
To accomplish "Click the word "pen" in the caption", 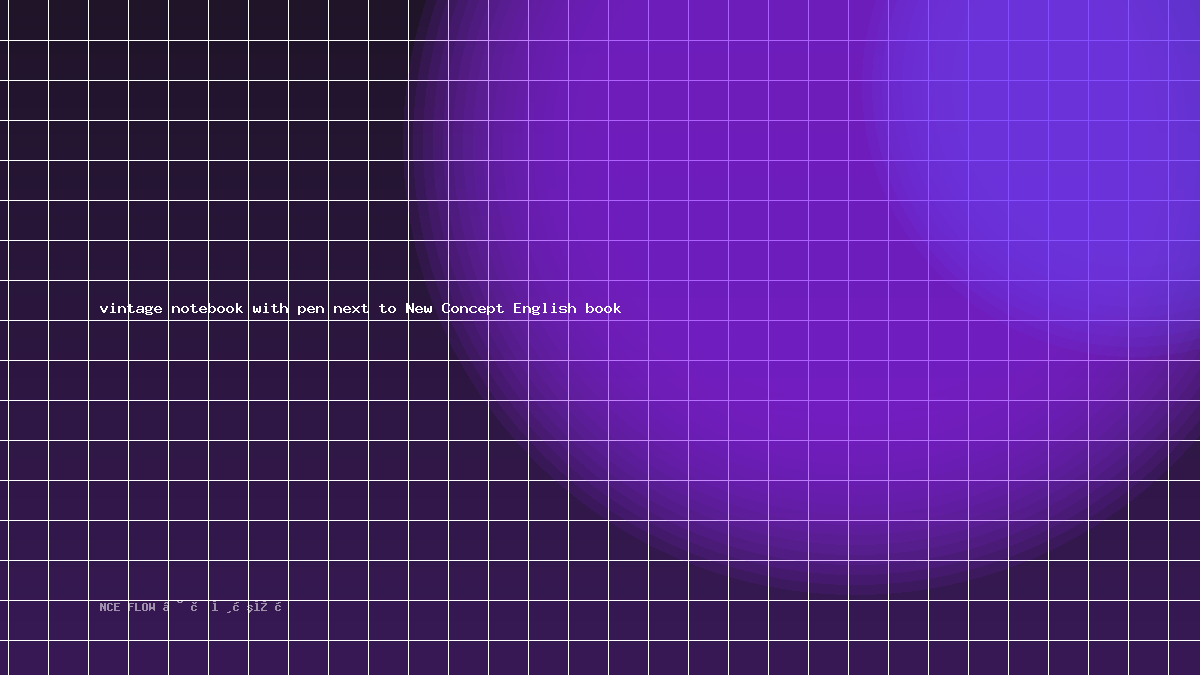I will (311, 309).
